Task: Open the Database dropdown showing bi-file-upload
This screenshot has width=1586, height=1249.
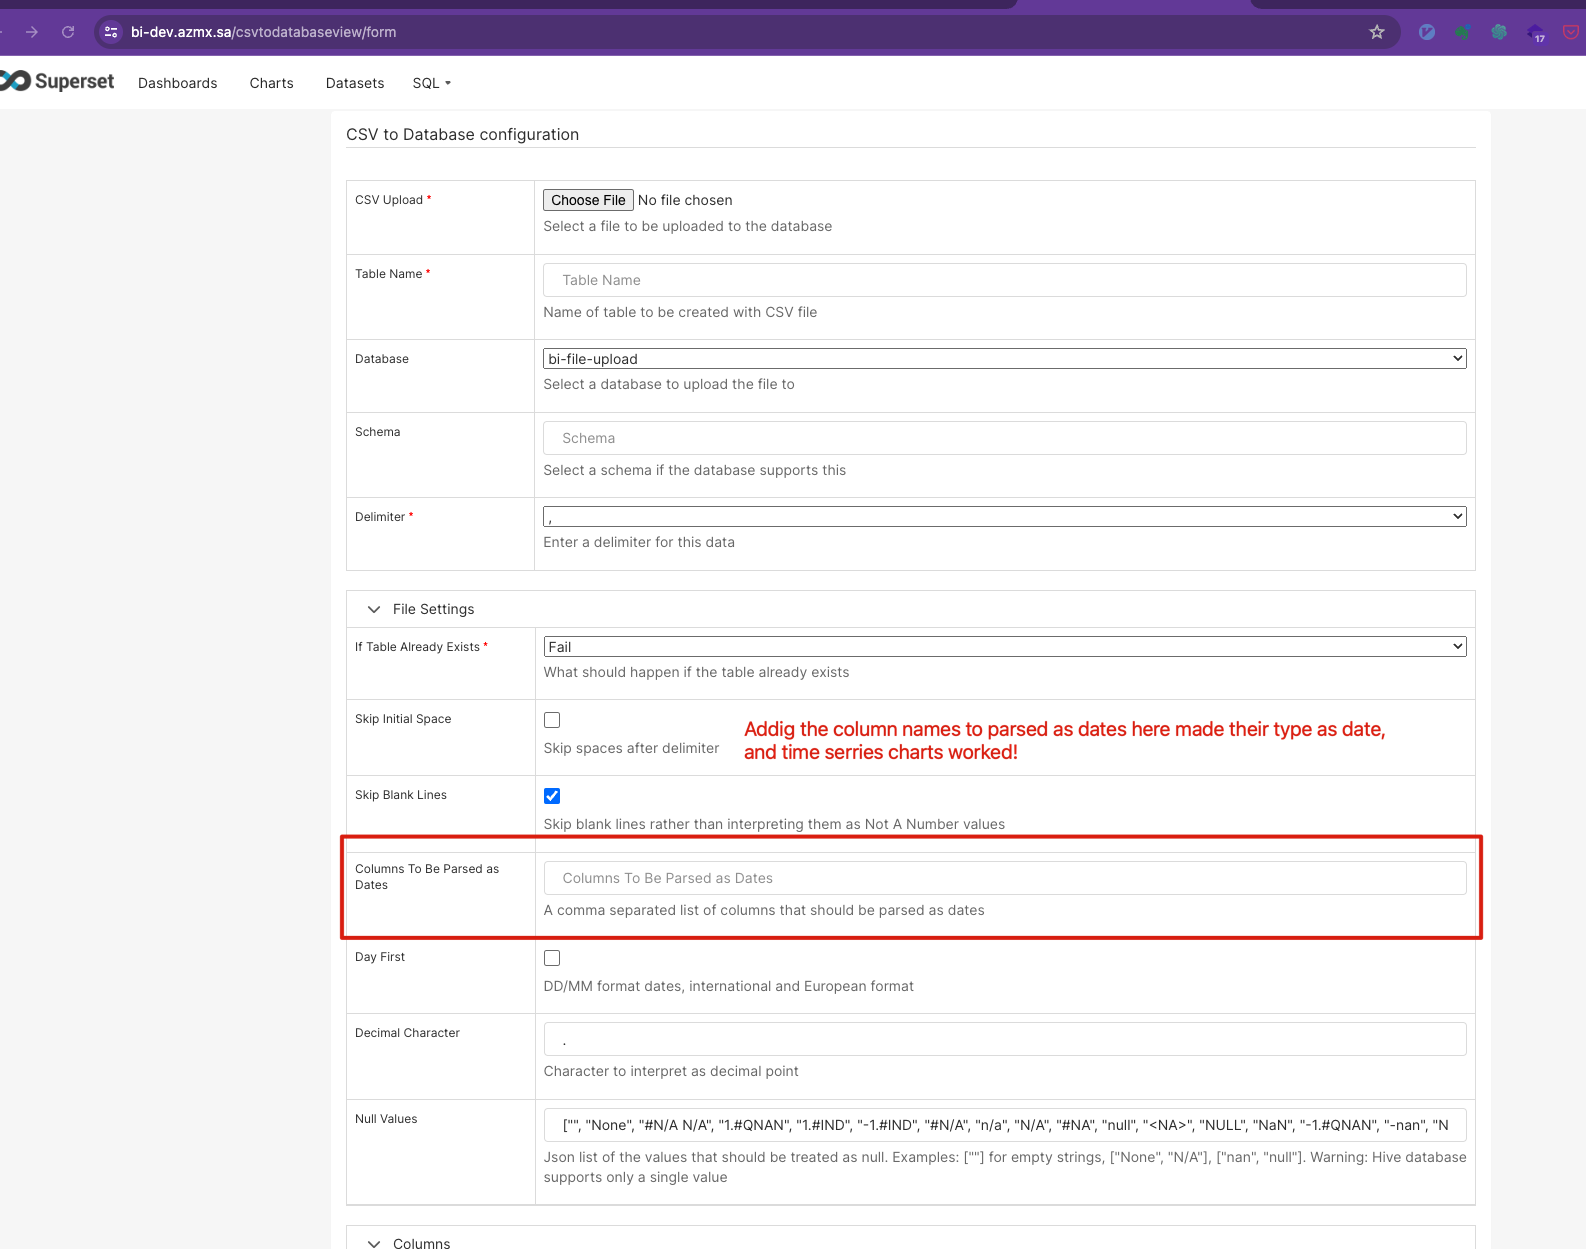Action: [1004, 359]
